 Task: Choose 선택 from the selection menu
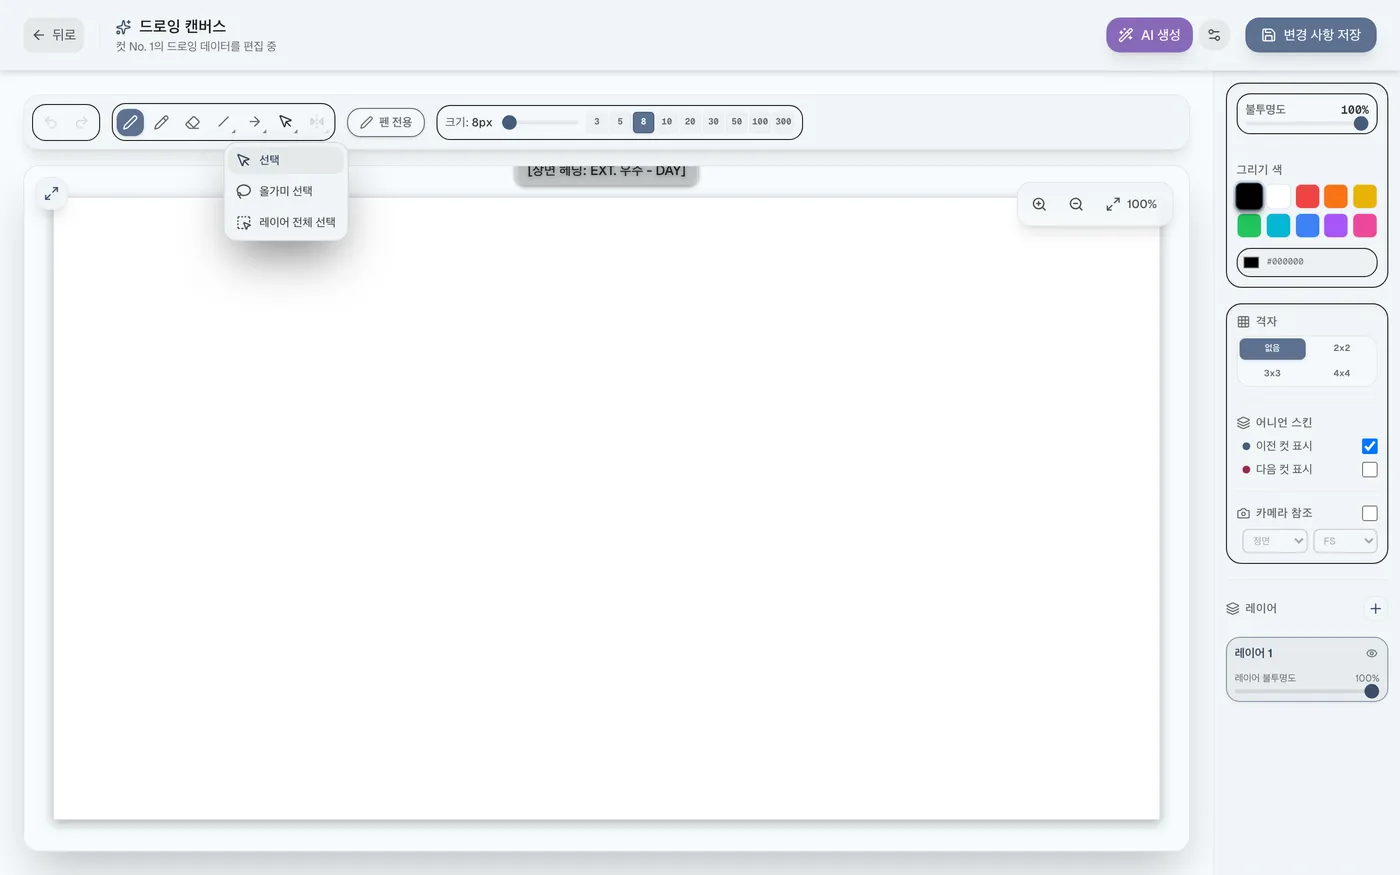coord(286,160)
